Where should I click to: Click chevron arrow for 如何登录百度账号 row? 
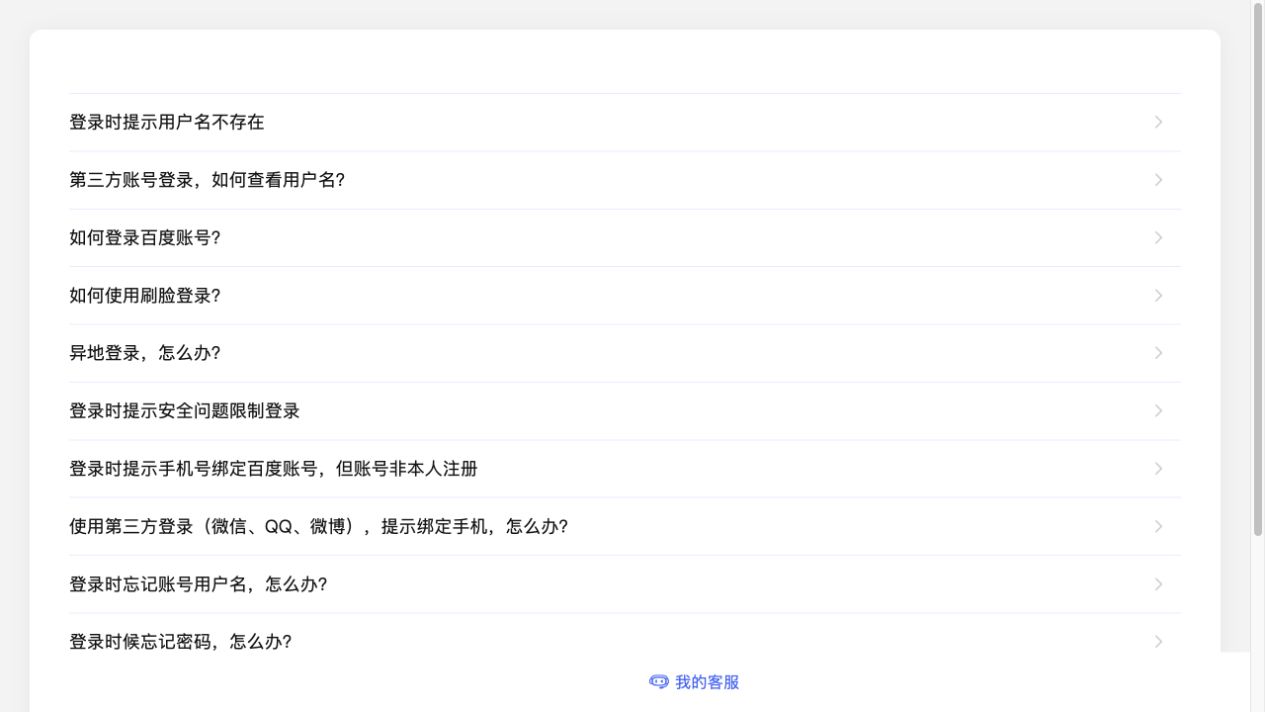tap(1158, 238)
